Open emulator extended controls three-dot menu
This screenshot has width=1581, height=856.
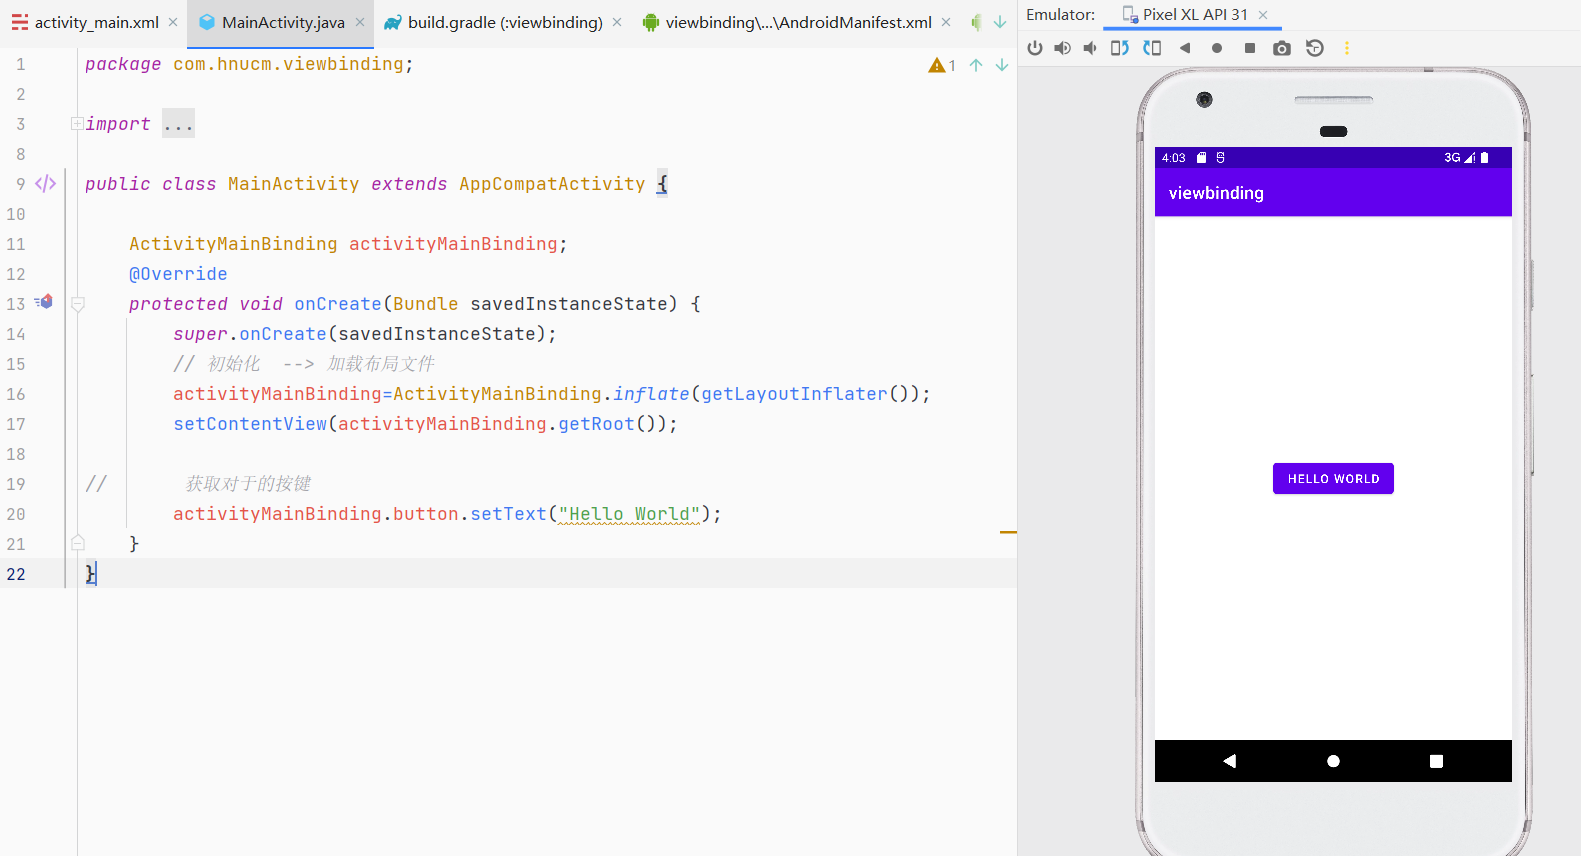point(1347,48)
